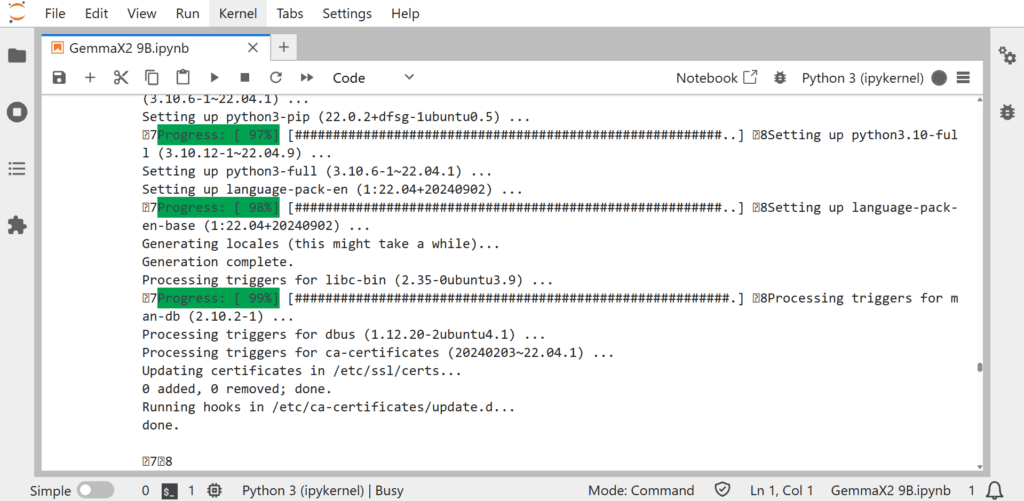Open the file browser sidebar
The height and width of the screenshot is (501, 1024).
tap(17, 56)
